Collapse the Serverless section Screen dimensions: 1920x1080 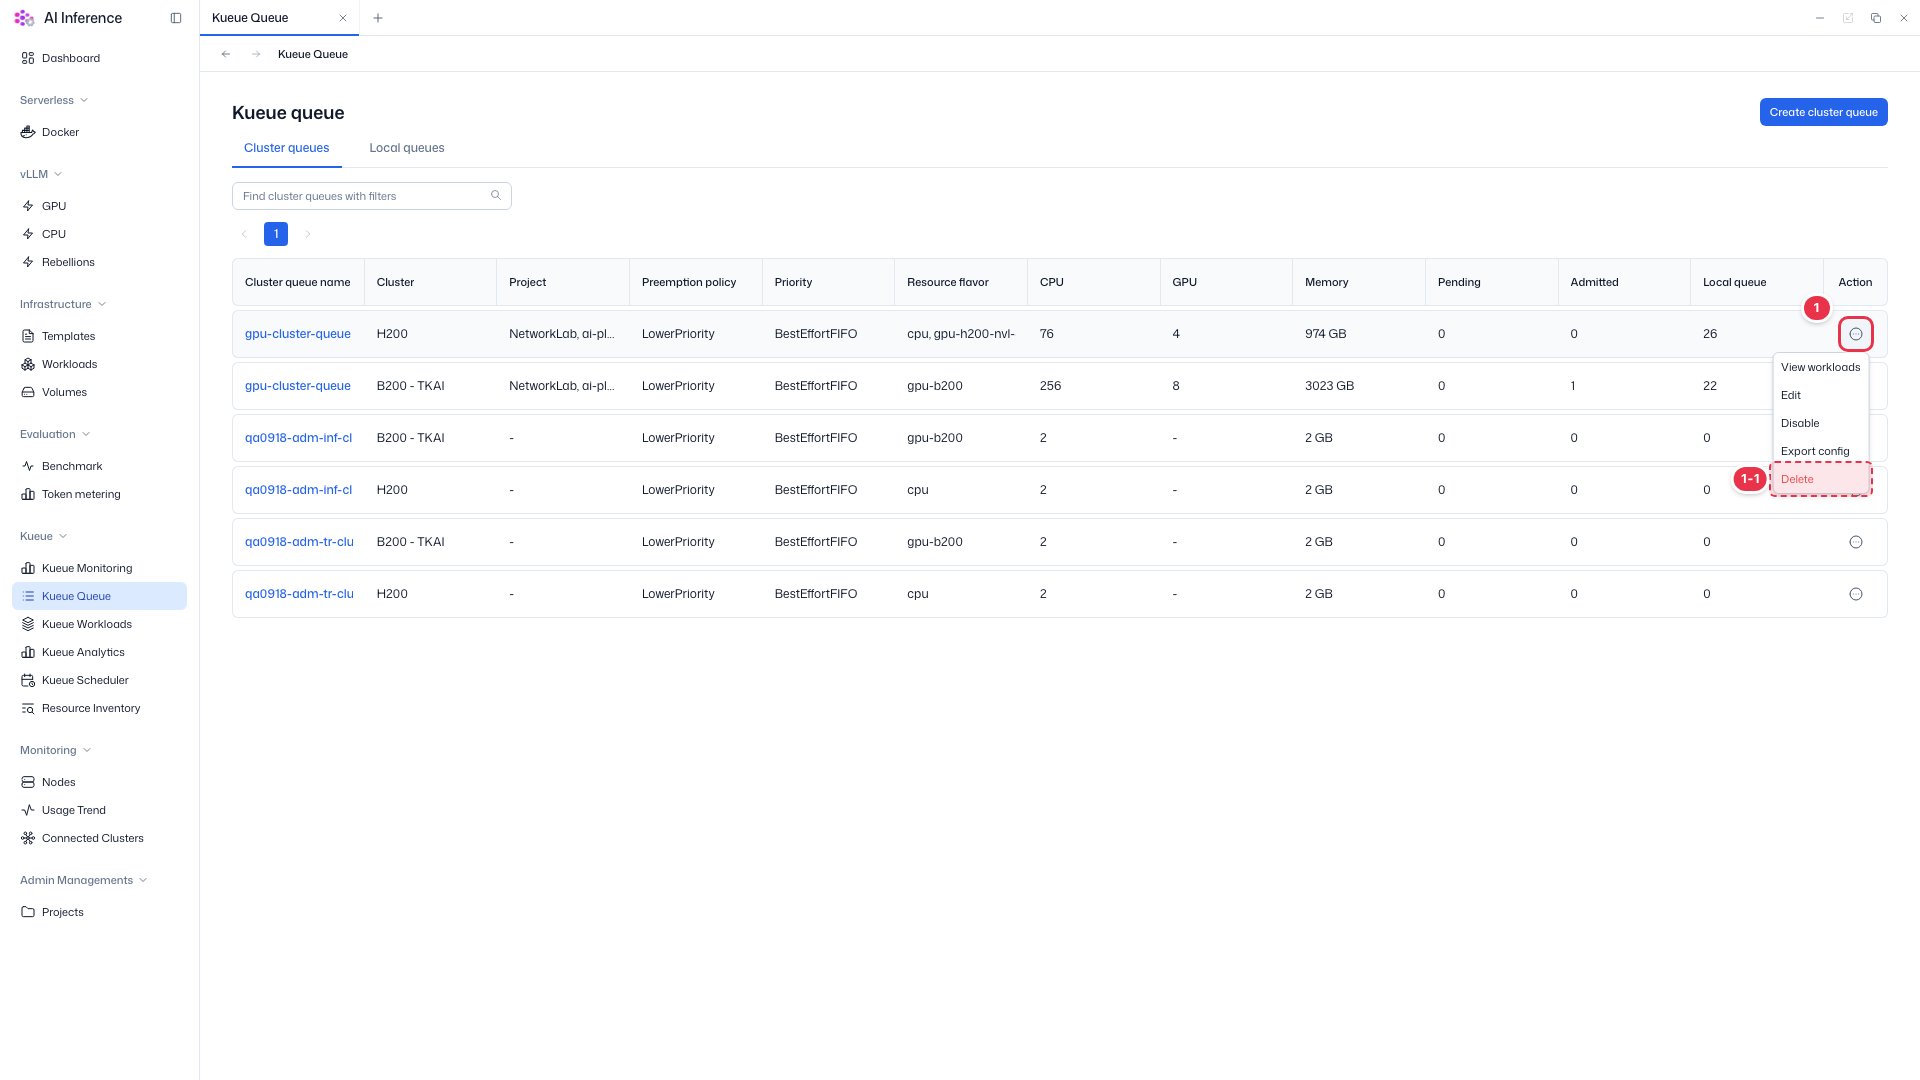(84, 100)
